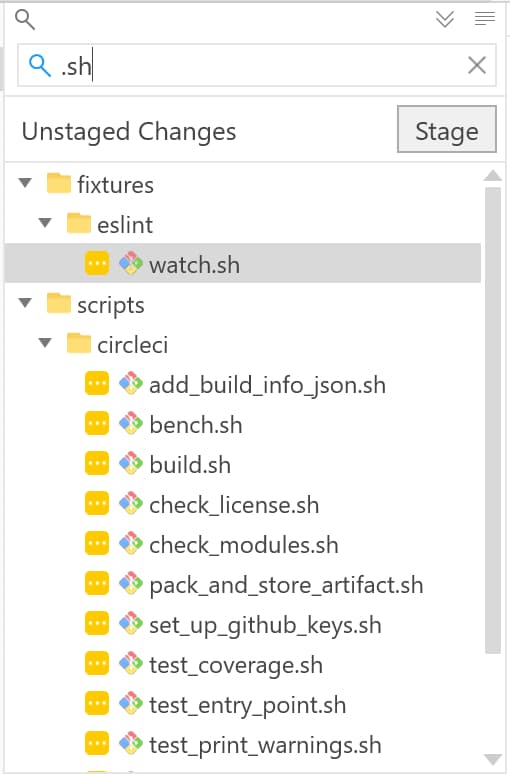Click the file type icon of set_up_github_keys.sh
This screenshot has height=774, width=510.
coord(131,624)
